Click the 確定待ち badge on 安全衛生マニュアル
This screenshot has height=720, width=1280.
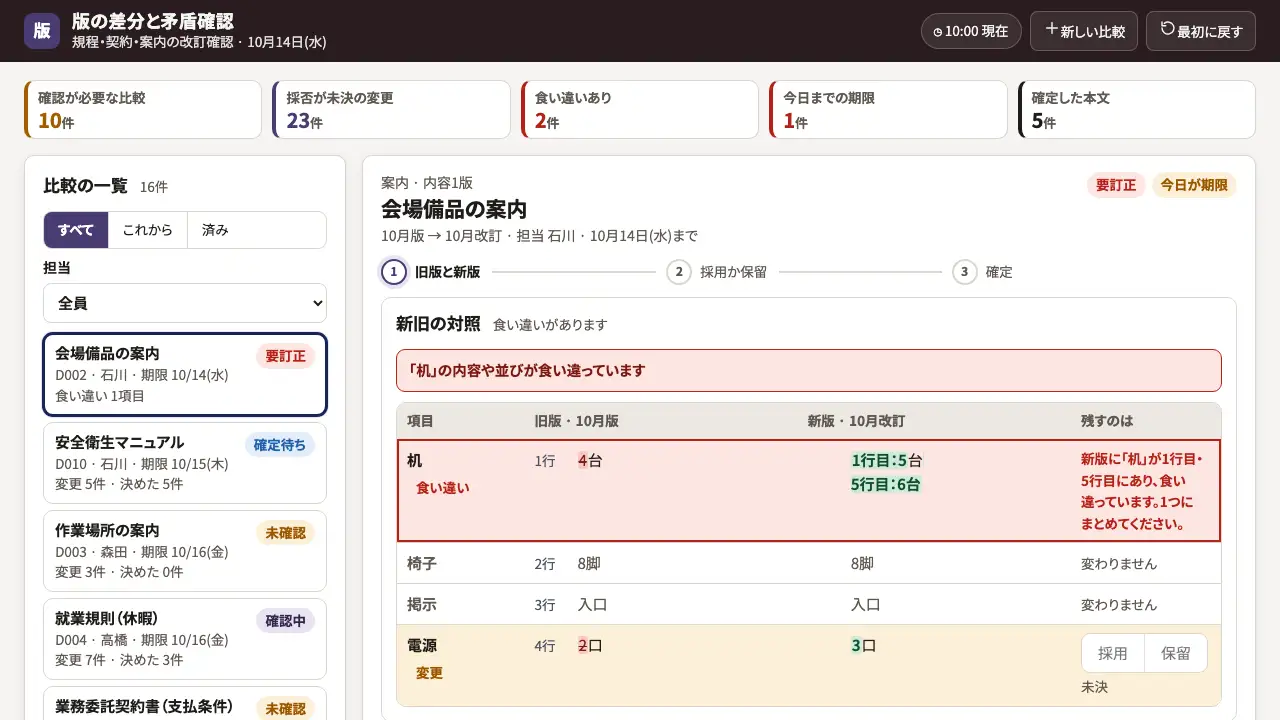point(280,445)
